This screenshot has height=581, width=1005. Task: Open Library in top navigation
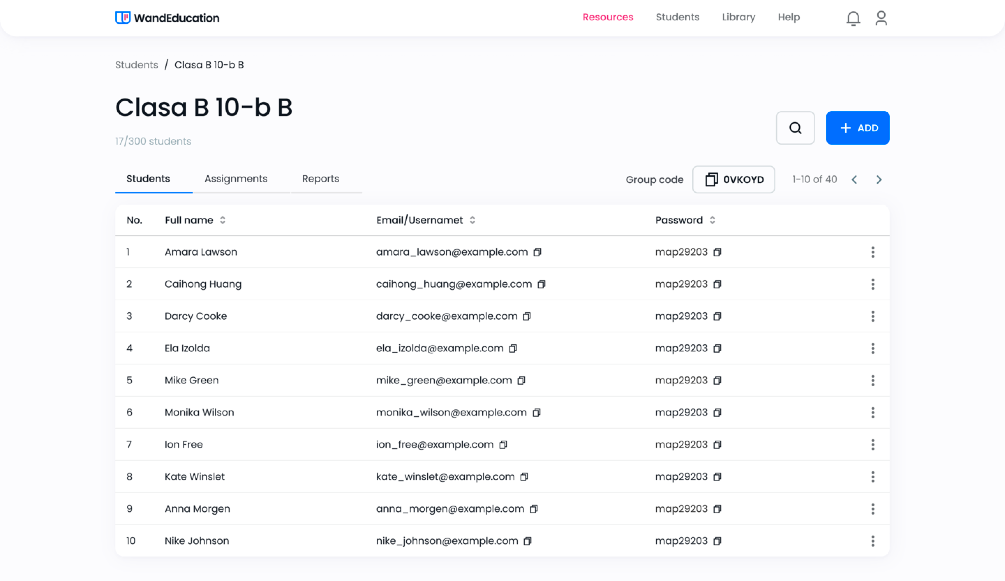pos(738,17)
